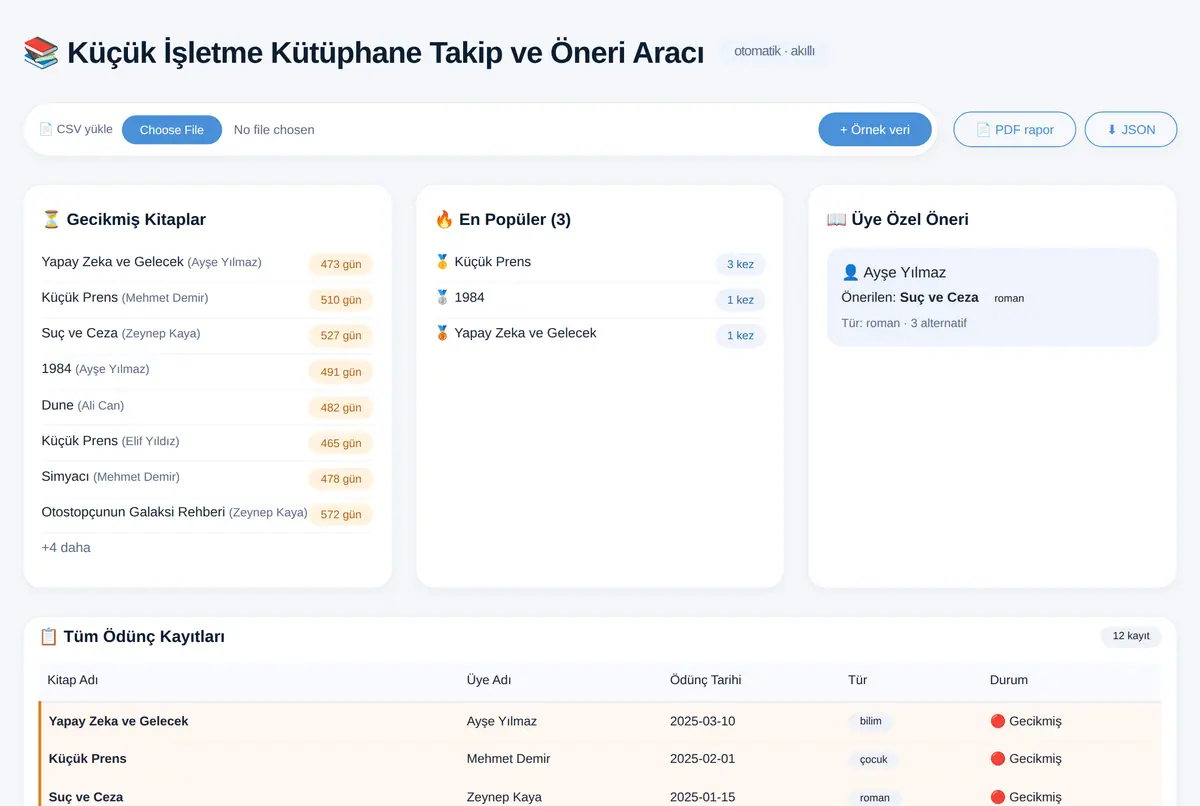The width and height of the screenshot is (1200, 806).
Task: Expand the '+4 daha' overdue list link
Action: coord(66,547)
